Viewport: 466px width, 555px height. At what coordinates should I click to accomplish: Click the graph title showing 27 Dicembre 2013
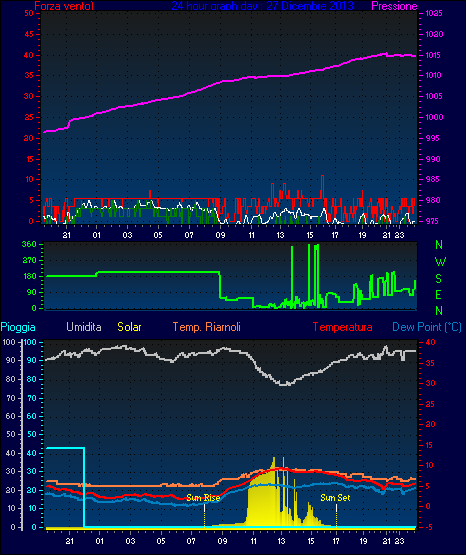pyautogui.click(x=263, y=6)
